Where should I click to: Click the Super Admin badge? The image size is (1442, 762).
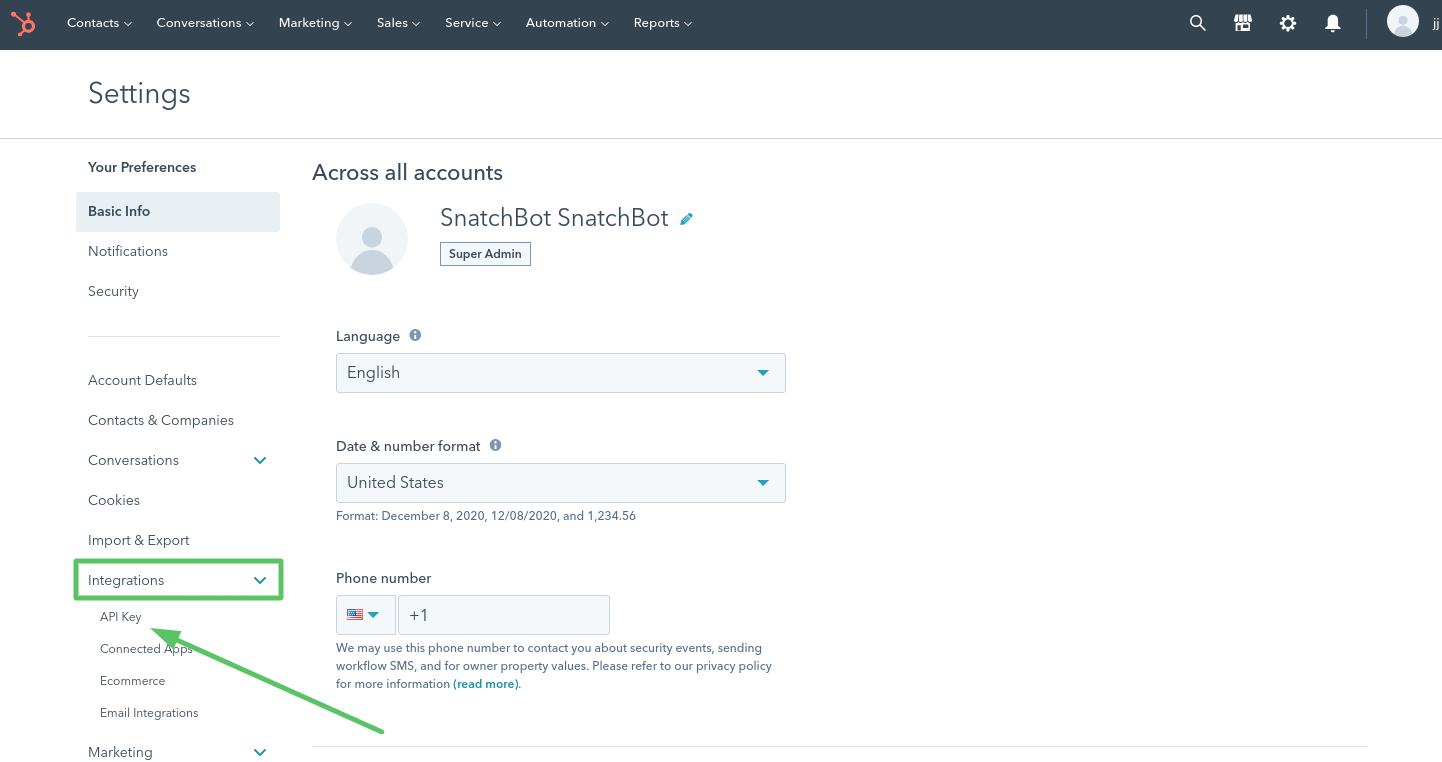[485, 254]
